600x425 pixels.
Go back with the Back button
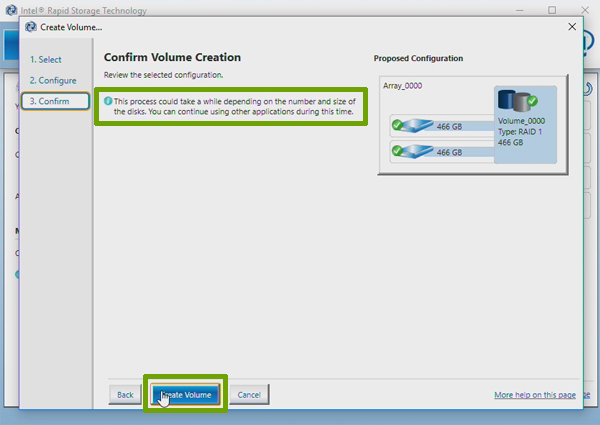click(x=125, y=394)
